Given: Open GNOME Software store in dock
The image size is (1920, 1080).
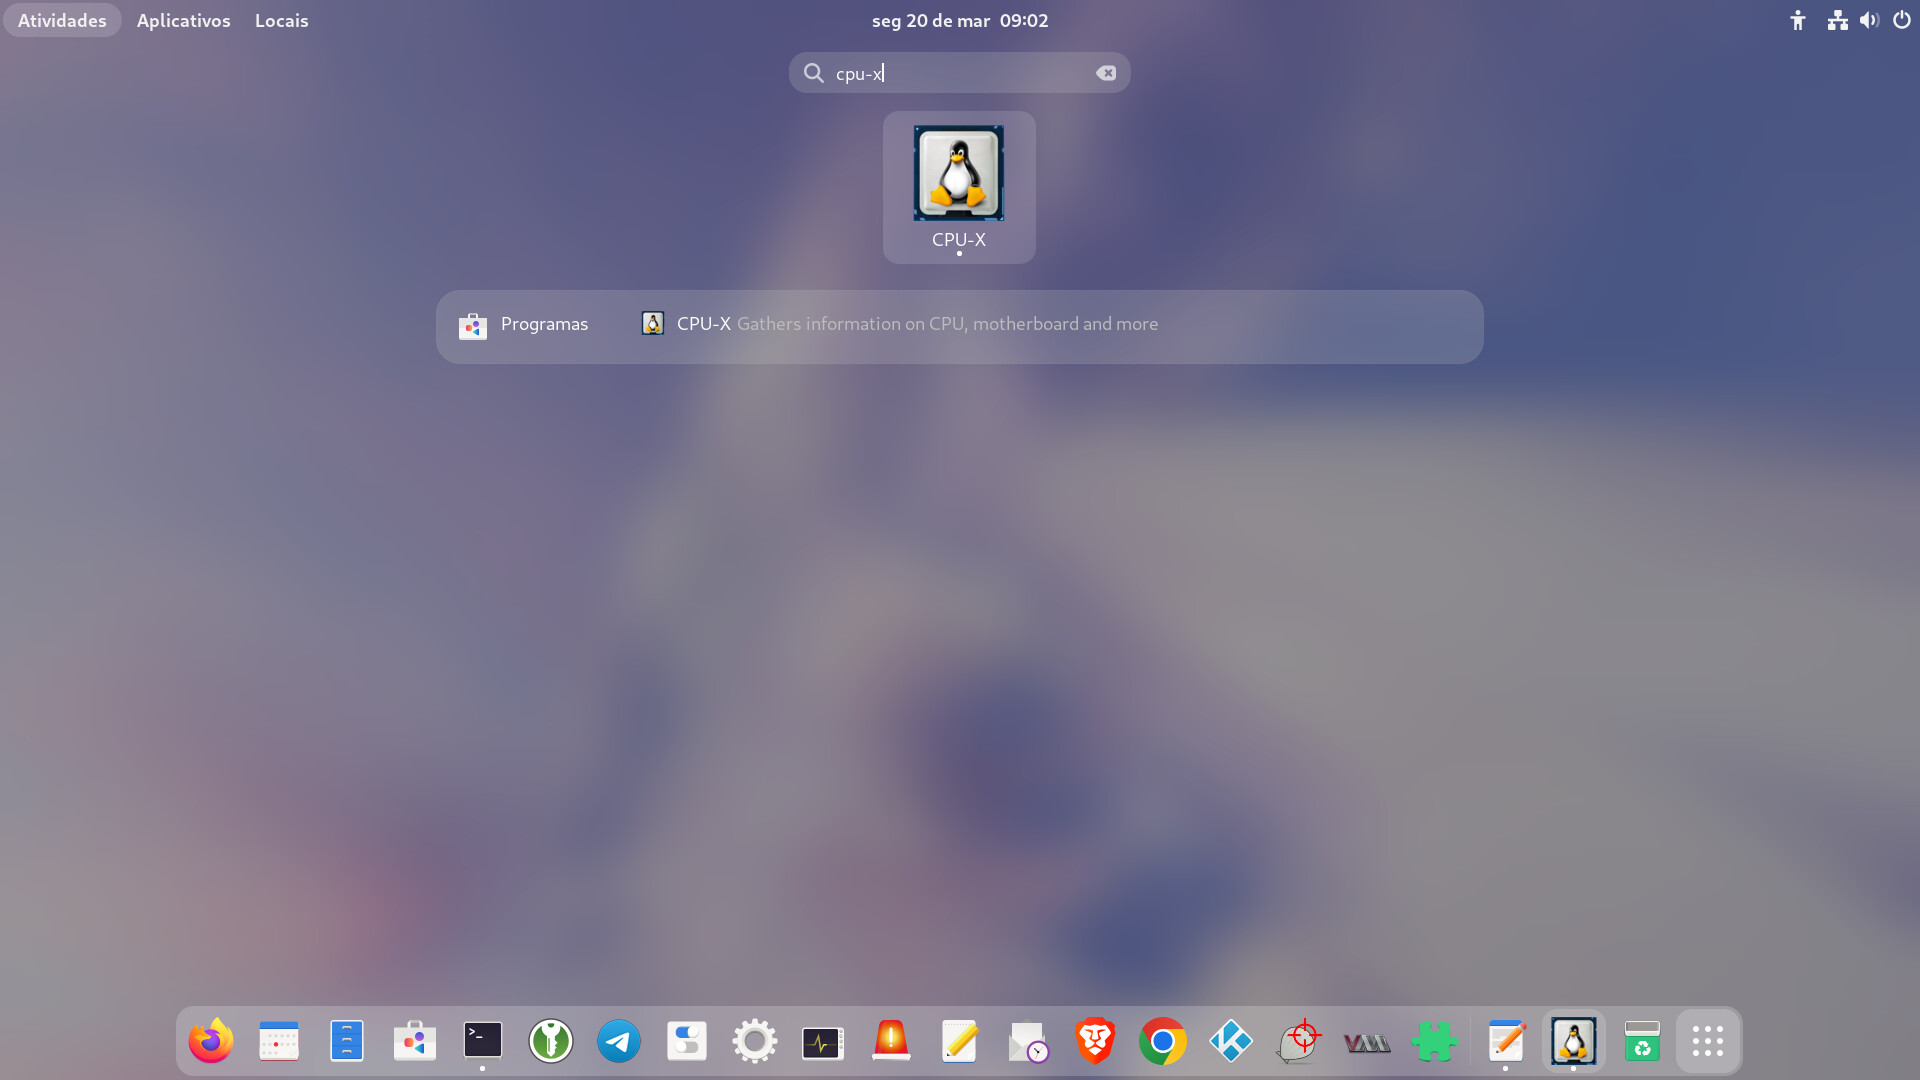Looking at the screenshot, I should [x=415, y=1041].
